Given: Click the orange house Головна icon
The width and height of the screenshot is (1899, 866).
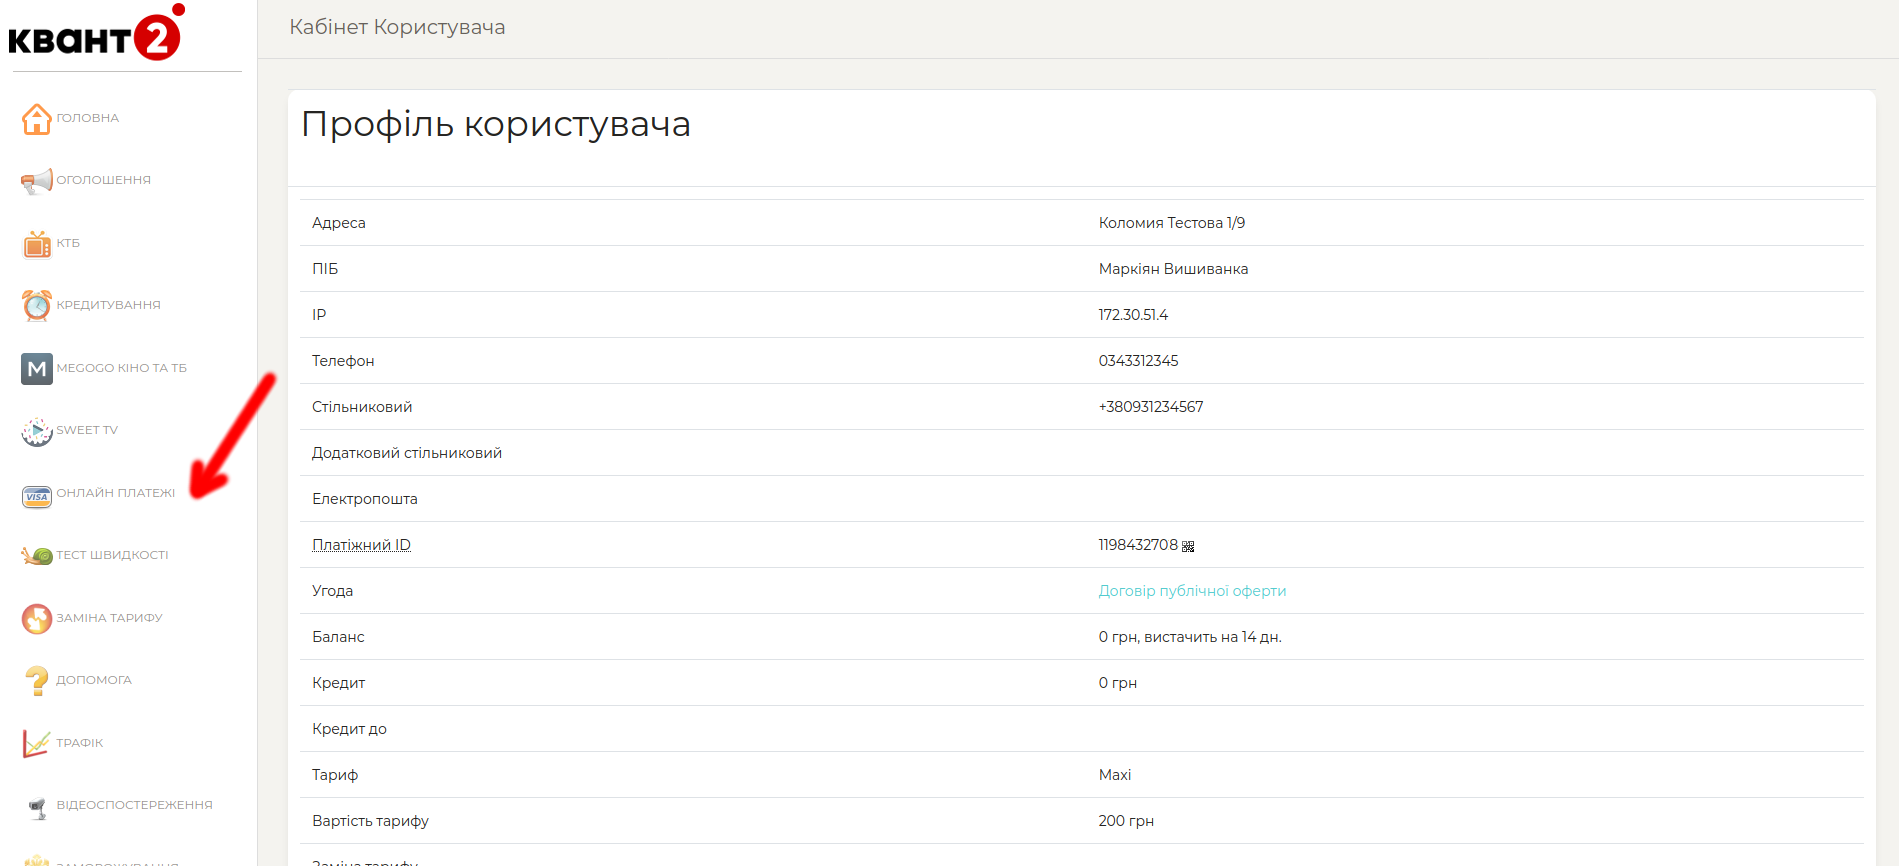Looking at the screenshot, I should click(37, 119).
